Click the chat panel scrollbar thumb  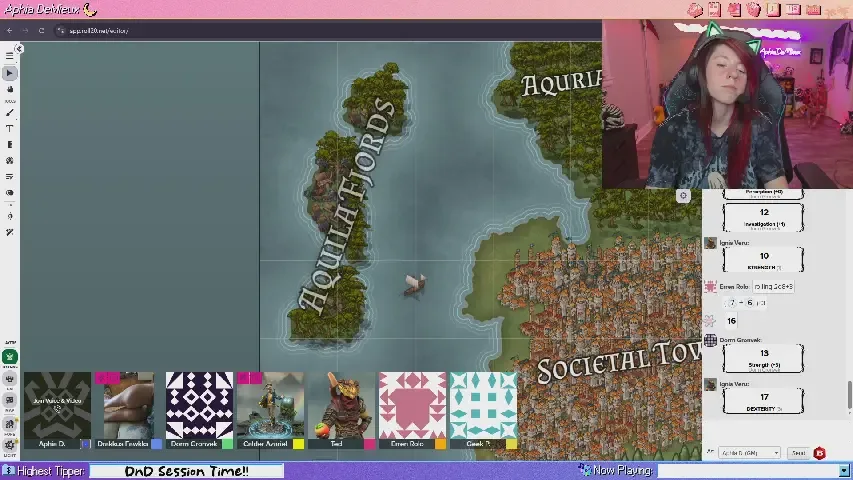click(849, 395)
